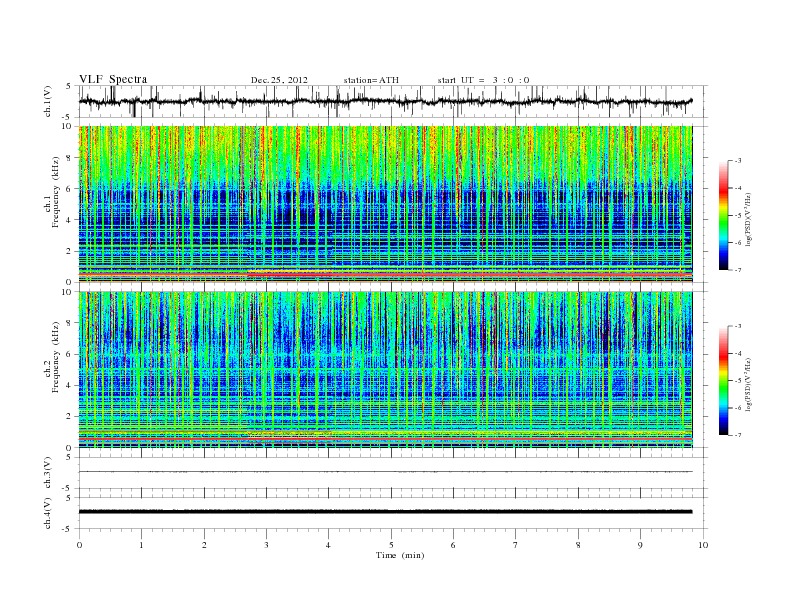This screenshot has height=612, width=792.
Task: Click the "ch.1(V)" waveform axis label
Action: pyautogui.click(x=48, y=101)
